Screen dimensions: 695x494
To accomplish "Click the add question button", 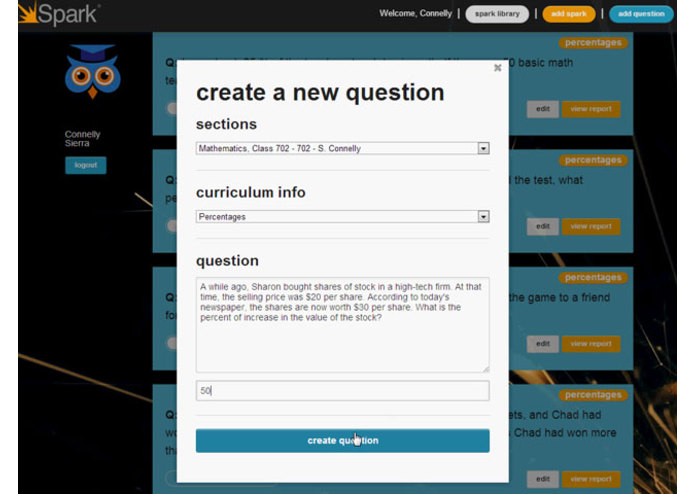I will [x=641, y=14].
